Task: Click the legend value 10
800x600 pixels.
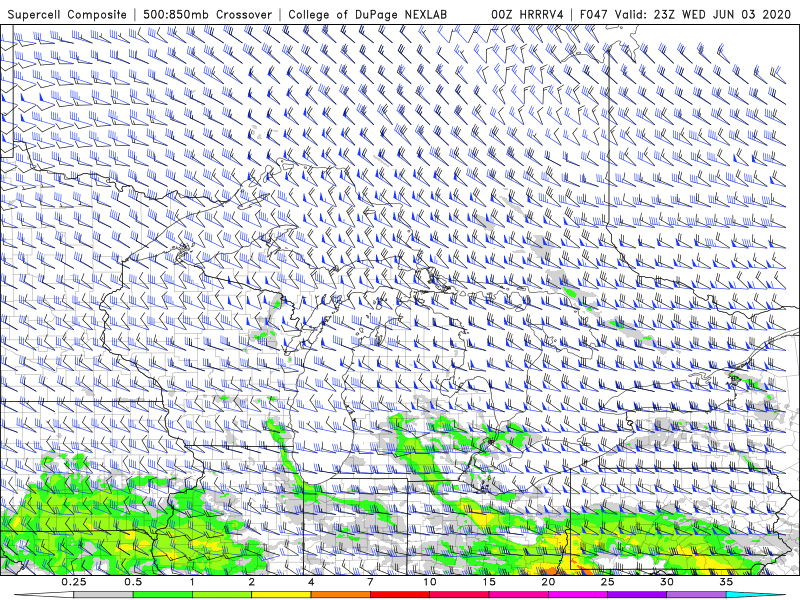Action: pos(430,582)
